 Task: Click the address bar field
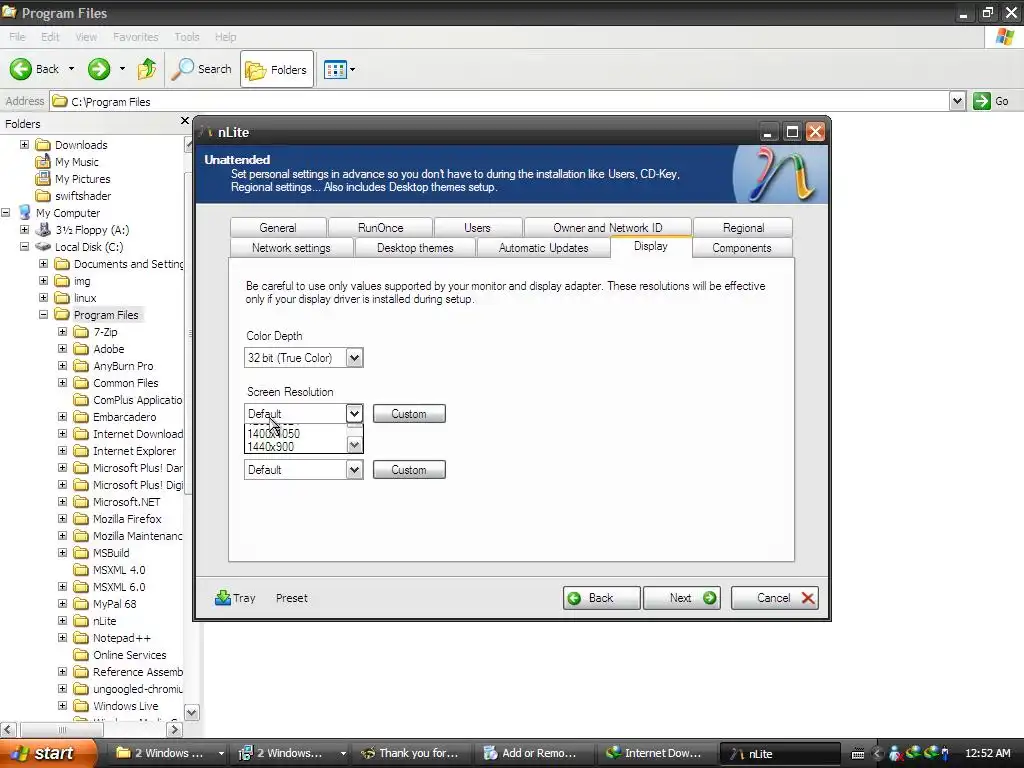coord(500,101)
